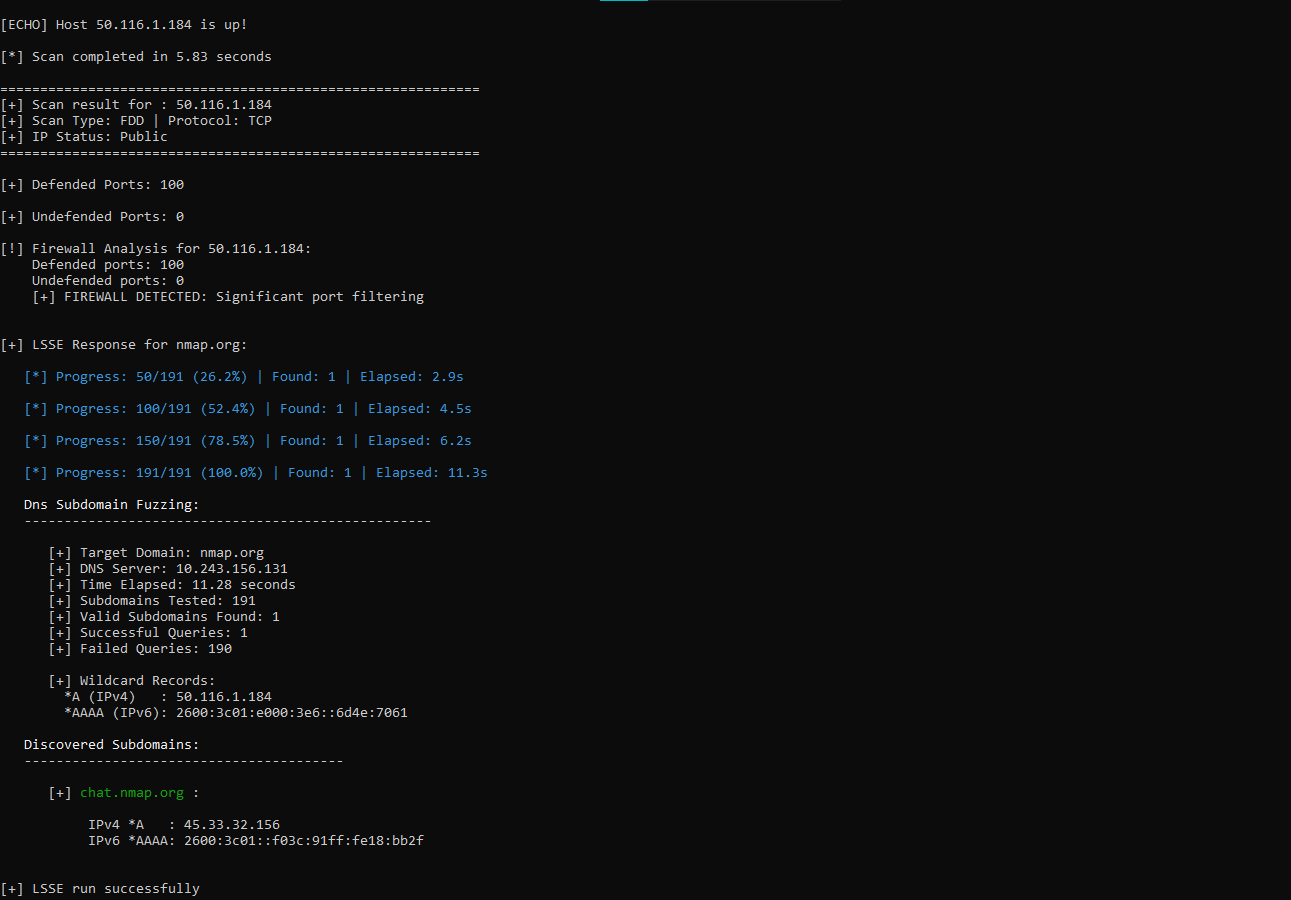
Task: Select the "Scan completed in 5.83 seconds" line
Action: pyautogui.click(x=136, y=56)
